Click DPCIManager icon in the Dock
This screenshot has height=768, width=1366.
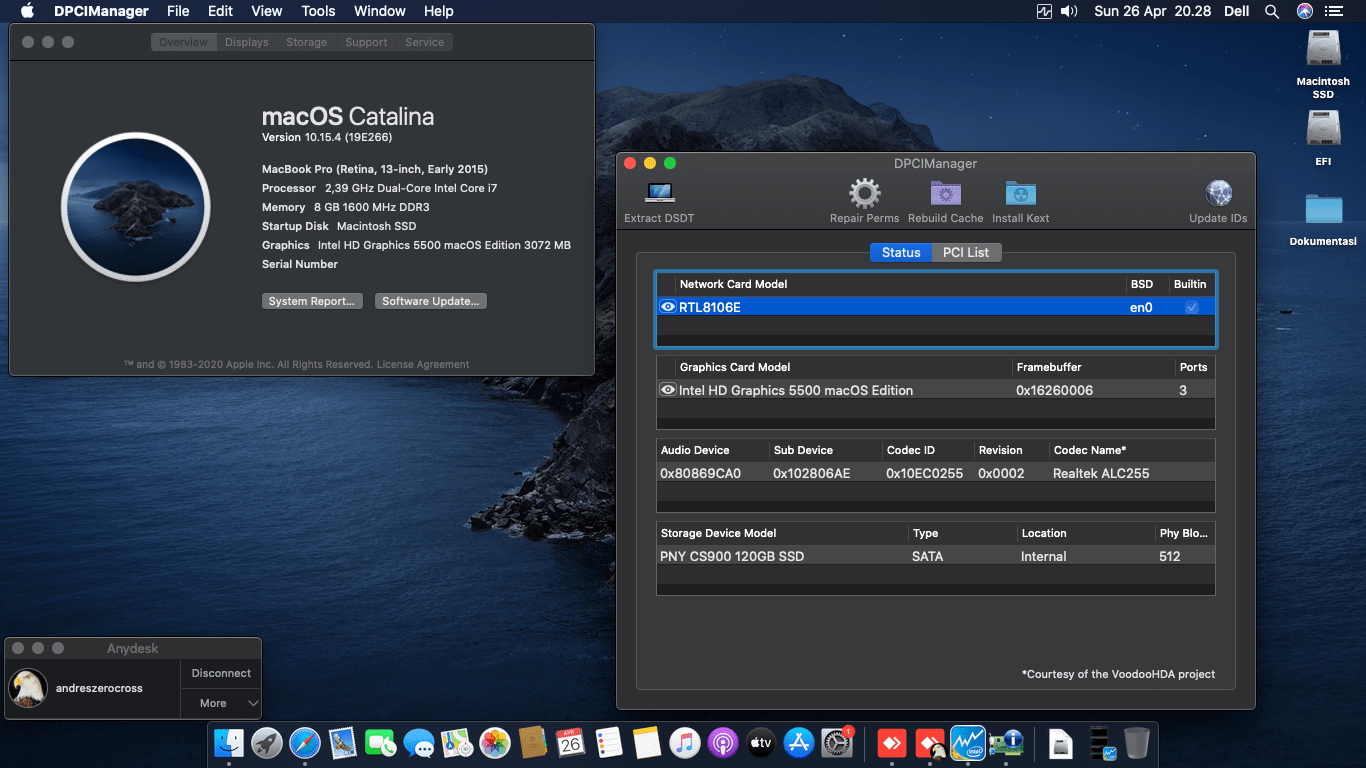1007,743
